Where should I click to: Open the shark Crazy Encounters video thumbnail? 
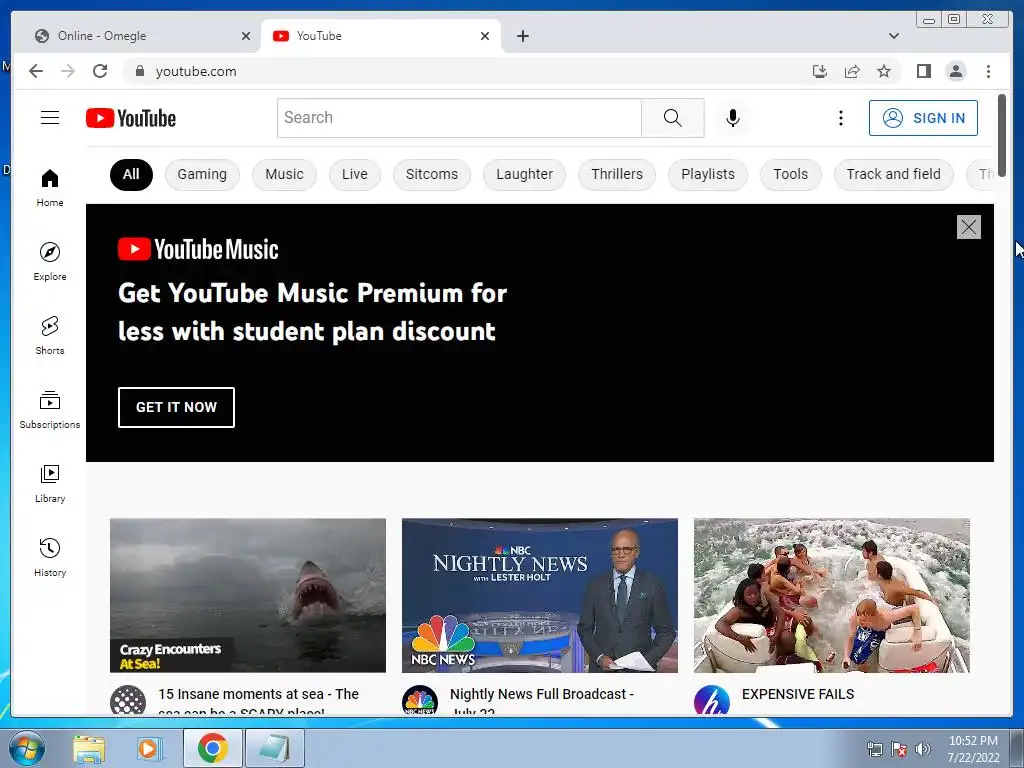(x=248, y=595)
